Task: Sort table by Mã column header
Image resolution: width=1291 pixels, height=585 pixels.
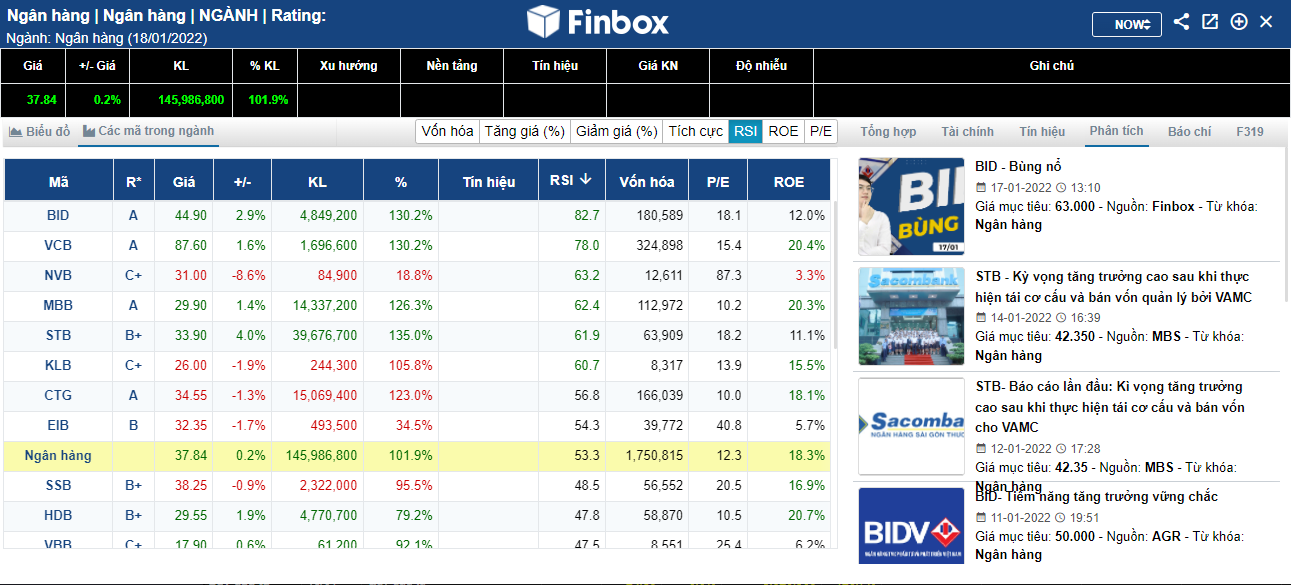Action: pyautogui.click(x=59, y=181)
